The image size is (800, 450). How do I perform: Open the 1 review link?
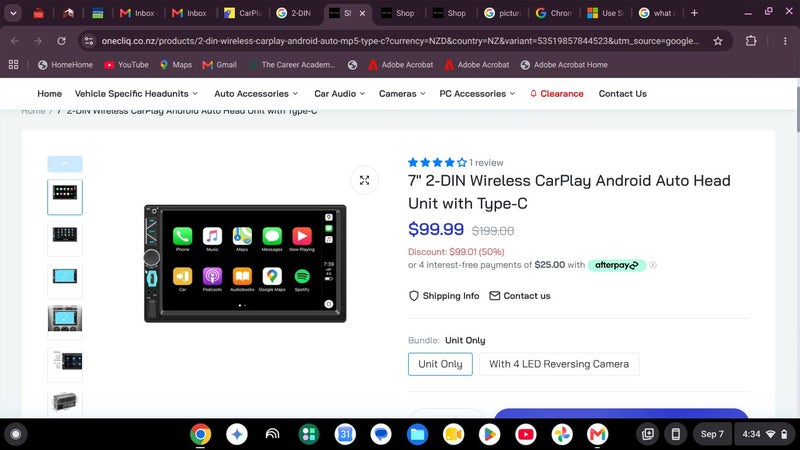click(486, 163)
